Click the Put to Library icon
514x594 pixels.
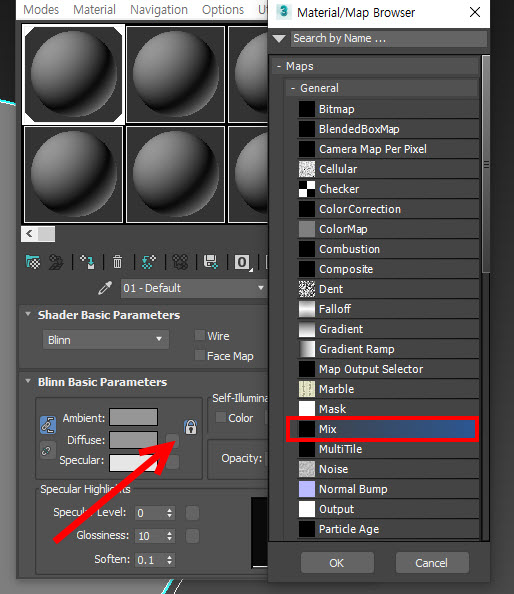tap(211, 262)
